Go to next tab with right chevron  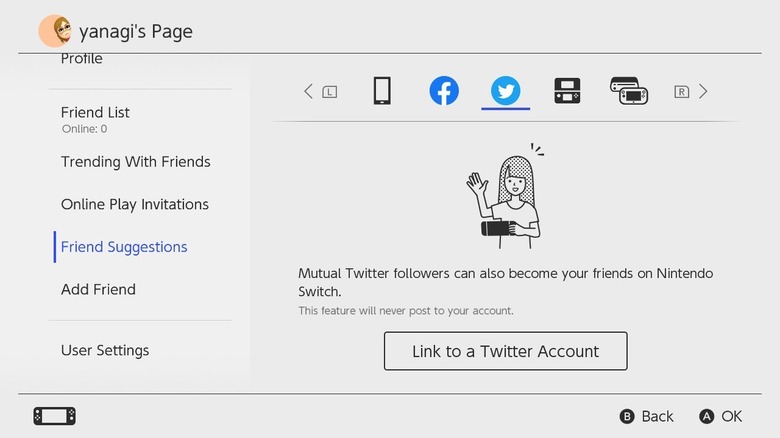click(x=703, y=92)
